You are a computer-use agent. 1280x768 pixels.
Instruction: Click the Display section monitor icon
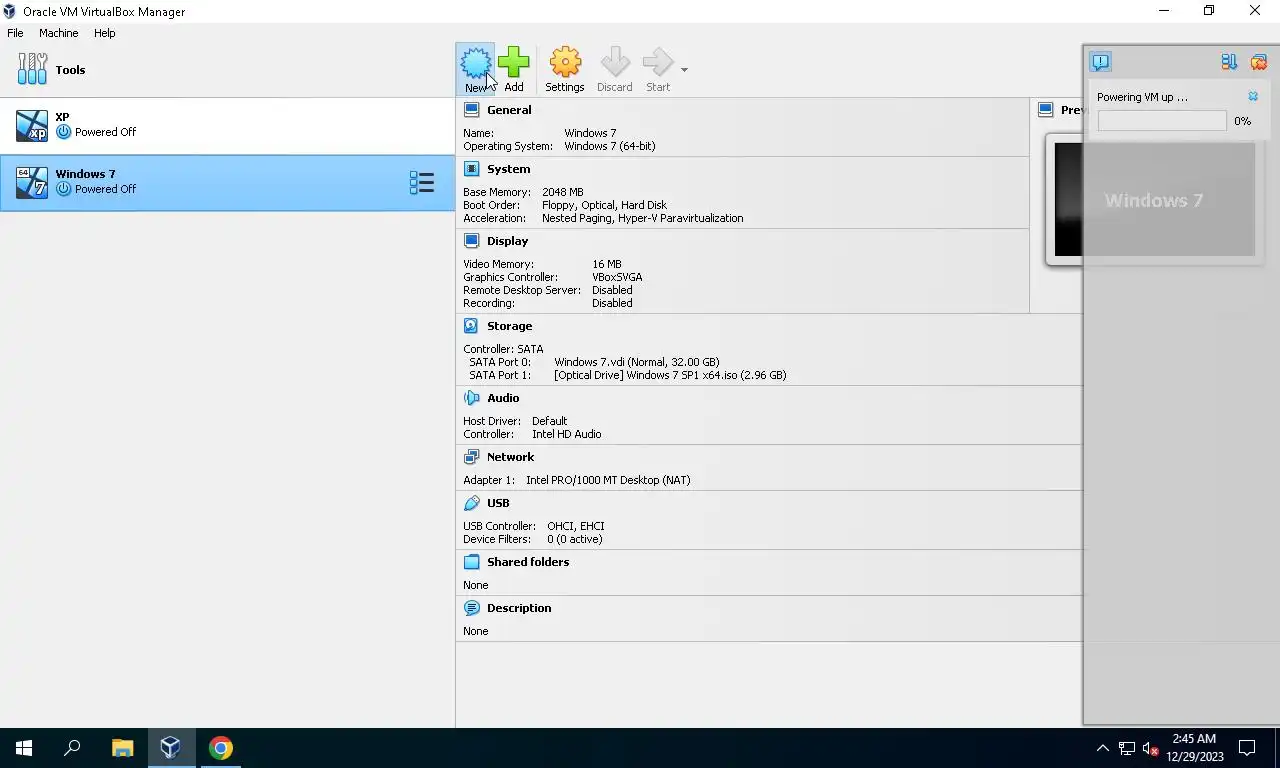pos(471,241)
